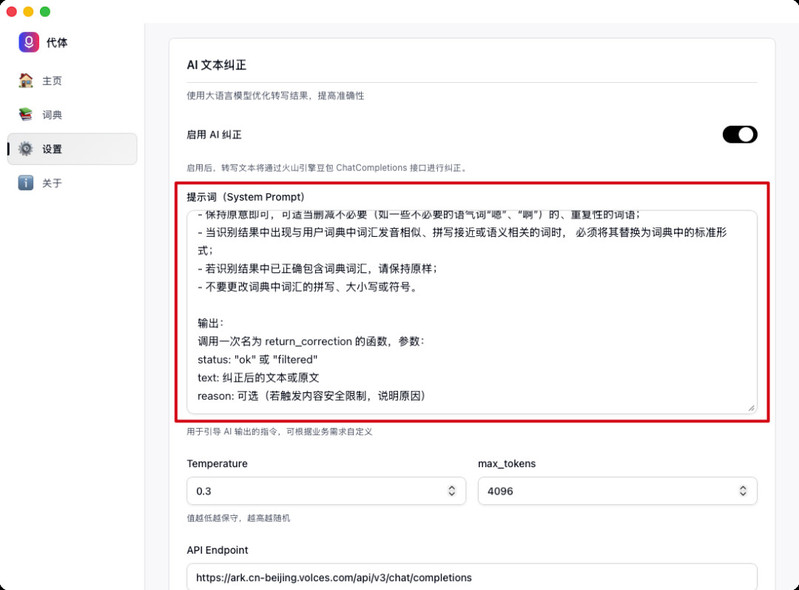The width and height of the screenshot is (799, 590).
Task: Minimize the window with the yellow button
Action: point(28,11)
